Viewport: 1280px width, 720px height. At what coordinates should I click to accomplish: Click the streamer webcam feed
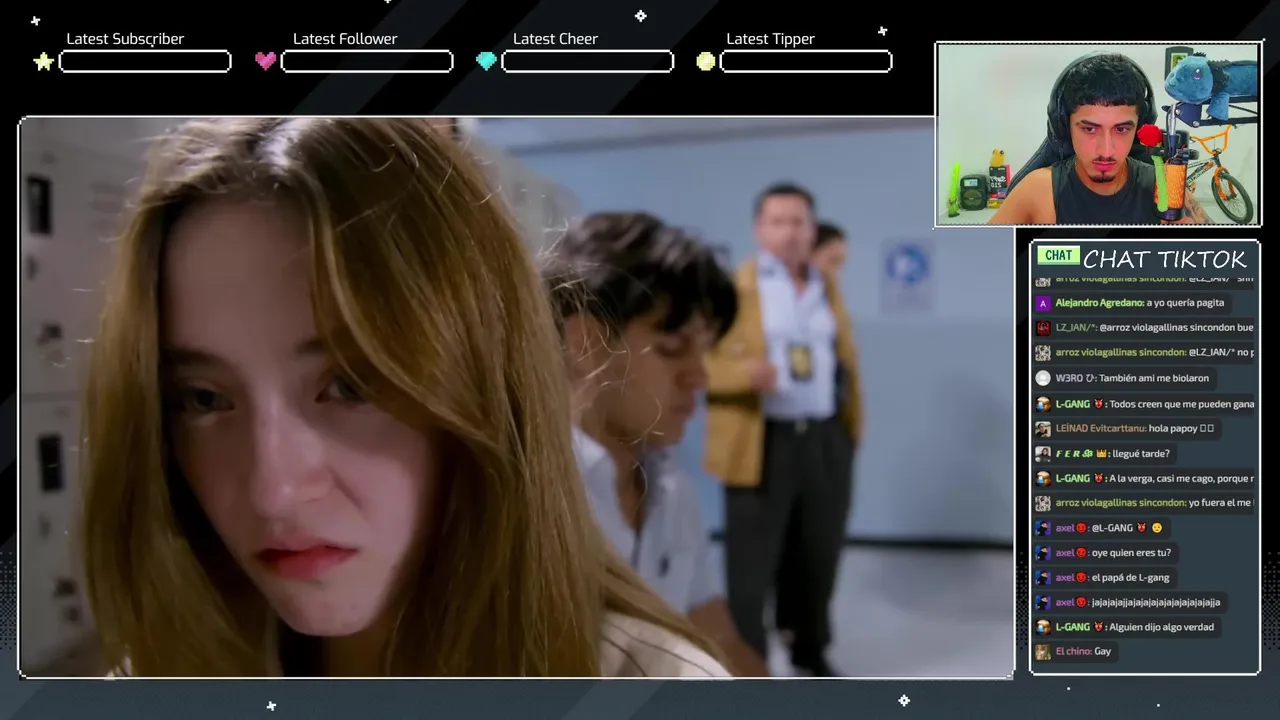pos(1097,134)
